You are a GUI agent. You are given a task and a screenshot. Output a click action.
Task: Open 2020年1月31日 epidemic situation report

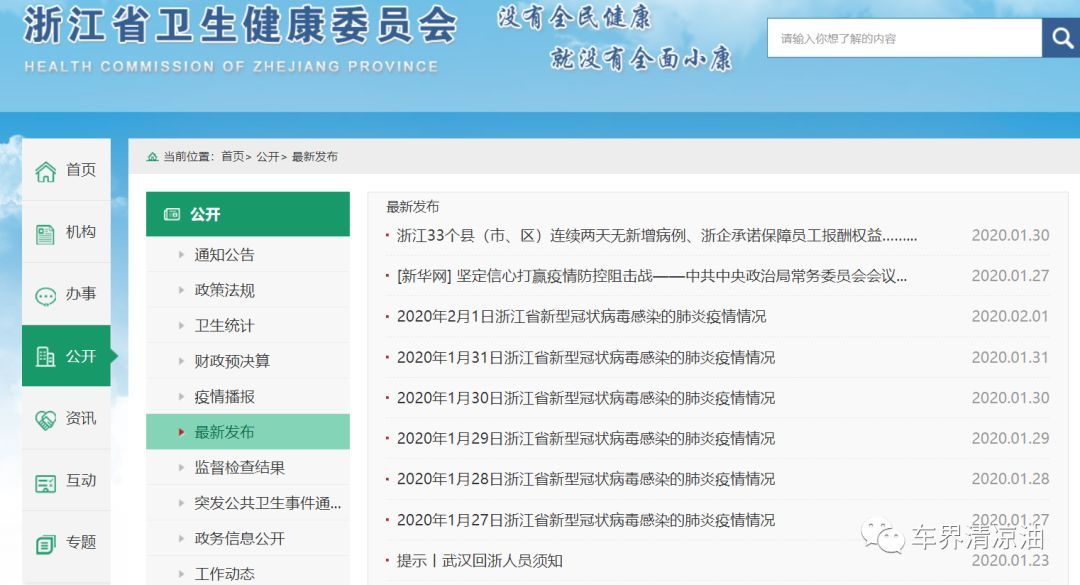(585, 358)
